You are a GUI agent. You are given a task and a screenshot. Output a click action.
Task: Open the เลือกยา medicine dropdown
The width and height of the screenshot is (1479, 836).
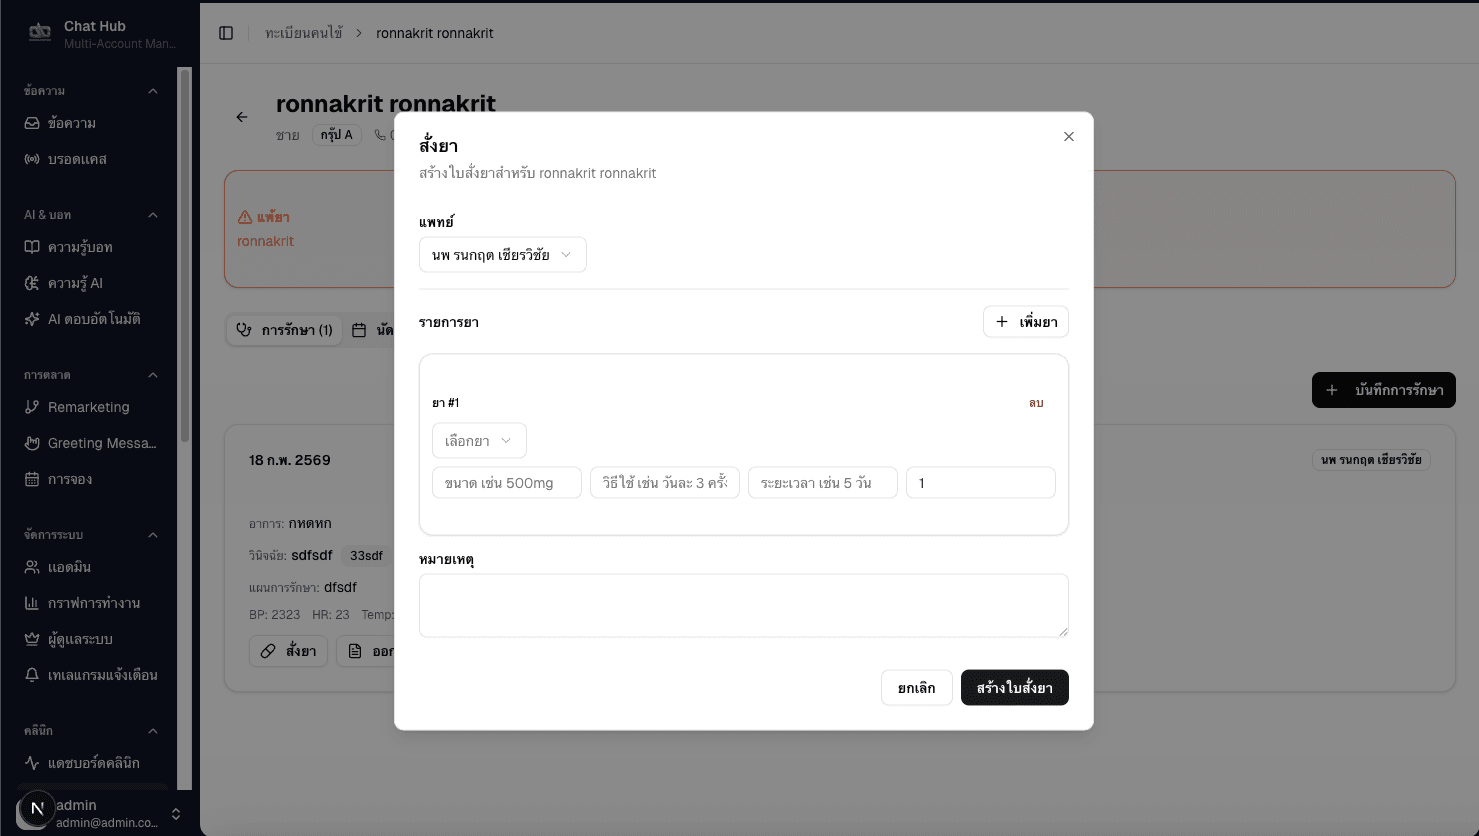click(479, 441)
